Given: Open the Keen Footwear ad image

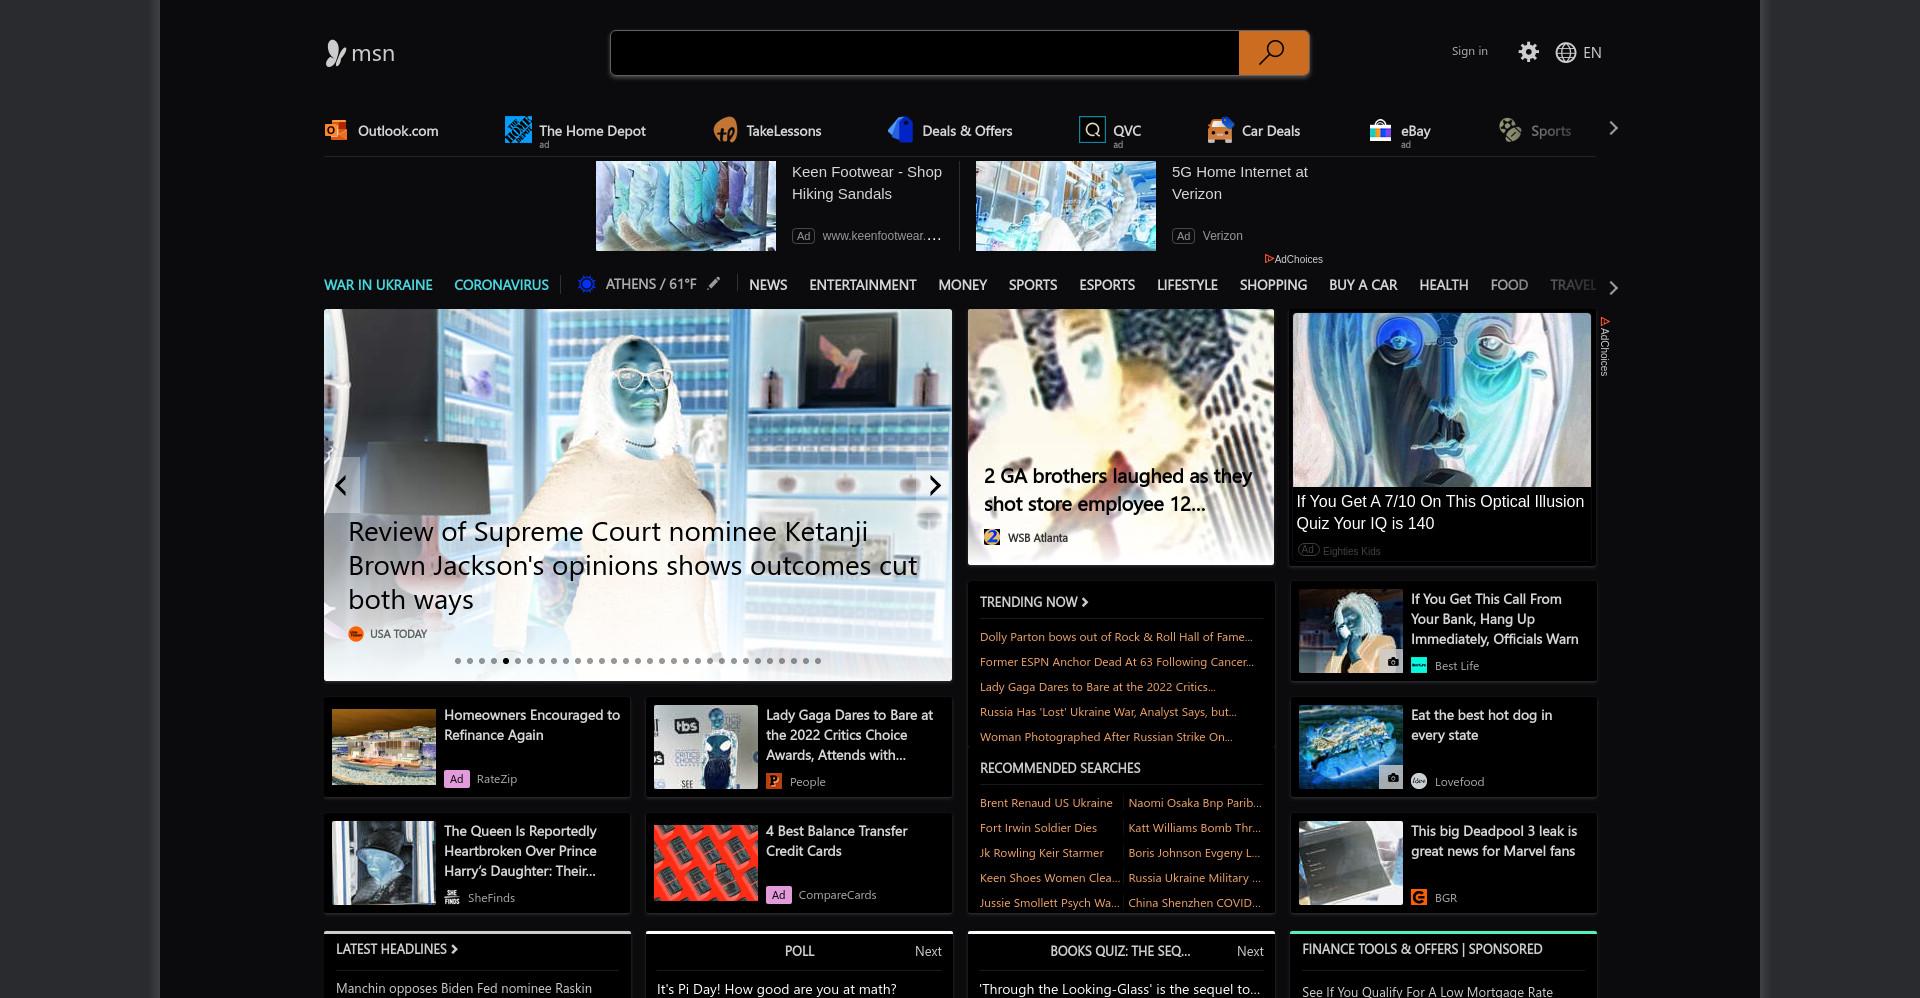Looking at the screenshot, I should (x=686, y=206).
